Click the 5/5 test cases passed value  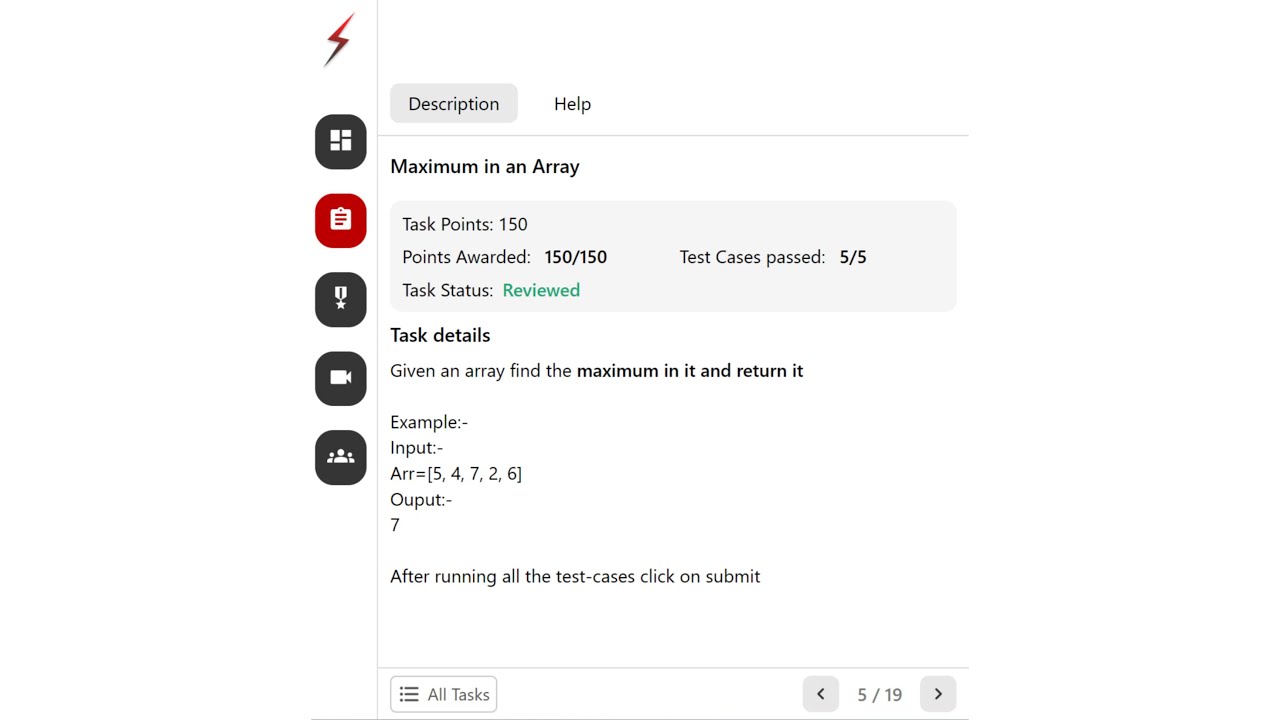point(853,257)
